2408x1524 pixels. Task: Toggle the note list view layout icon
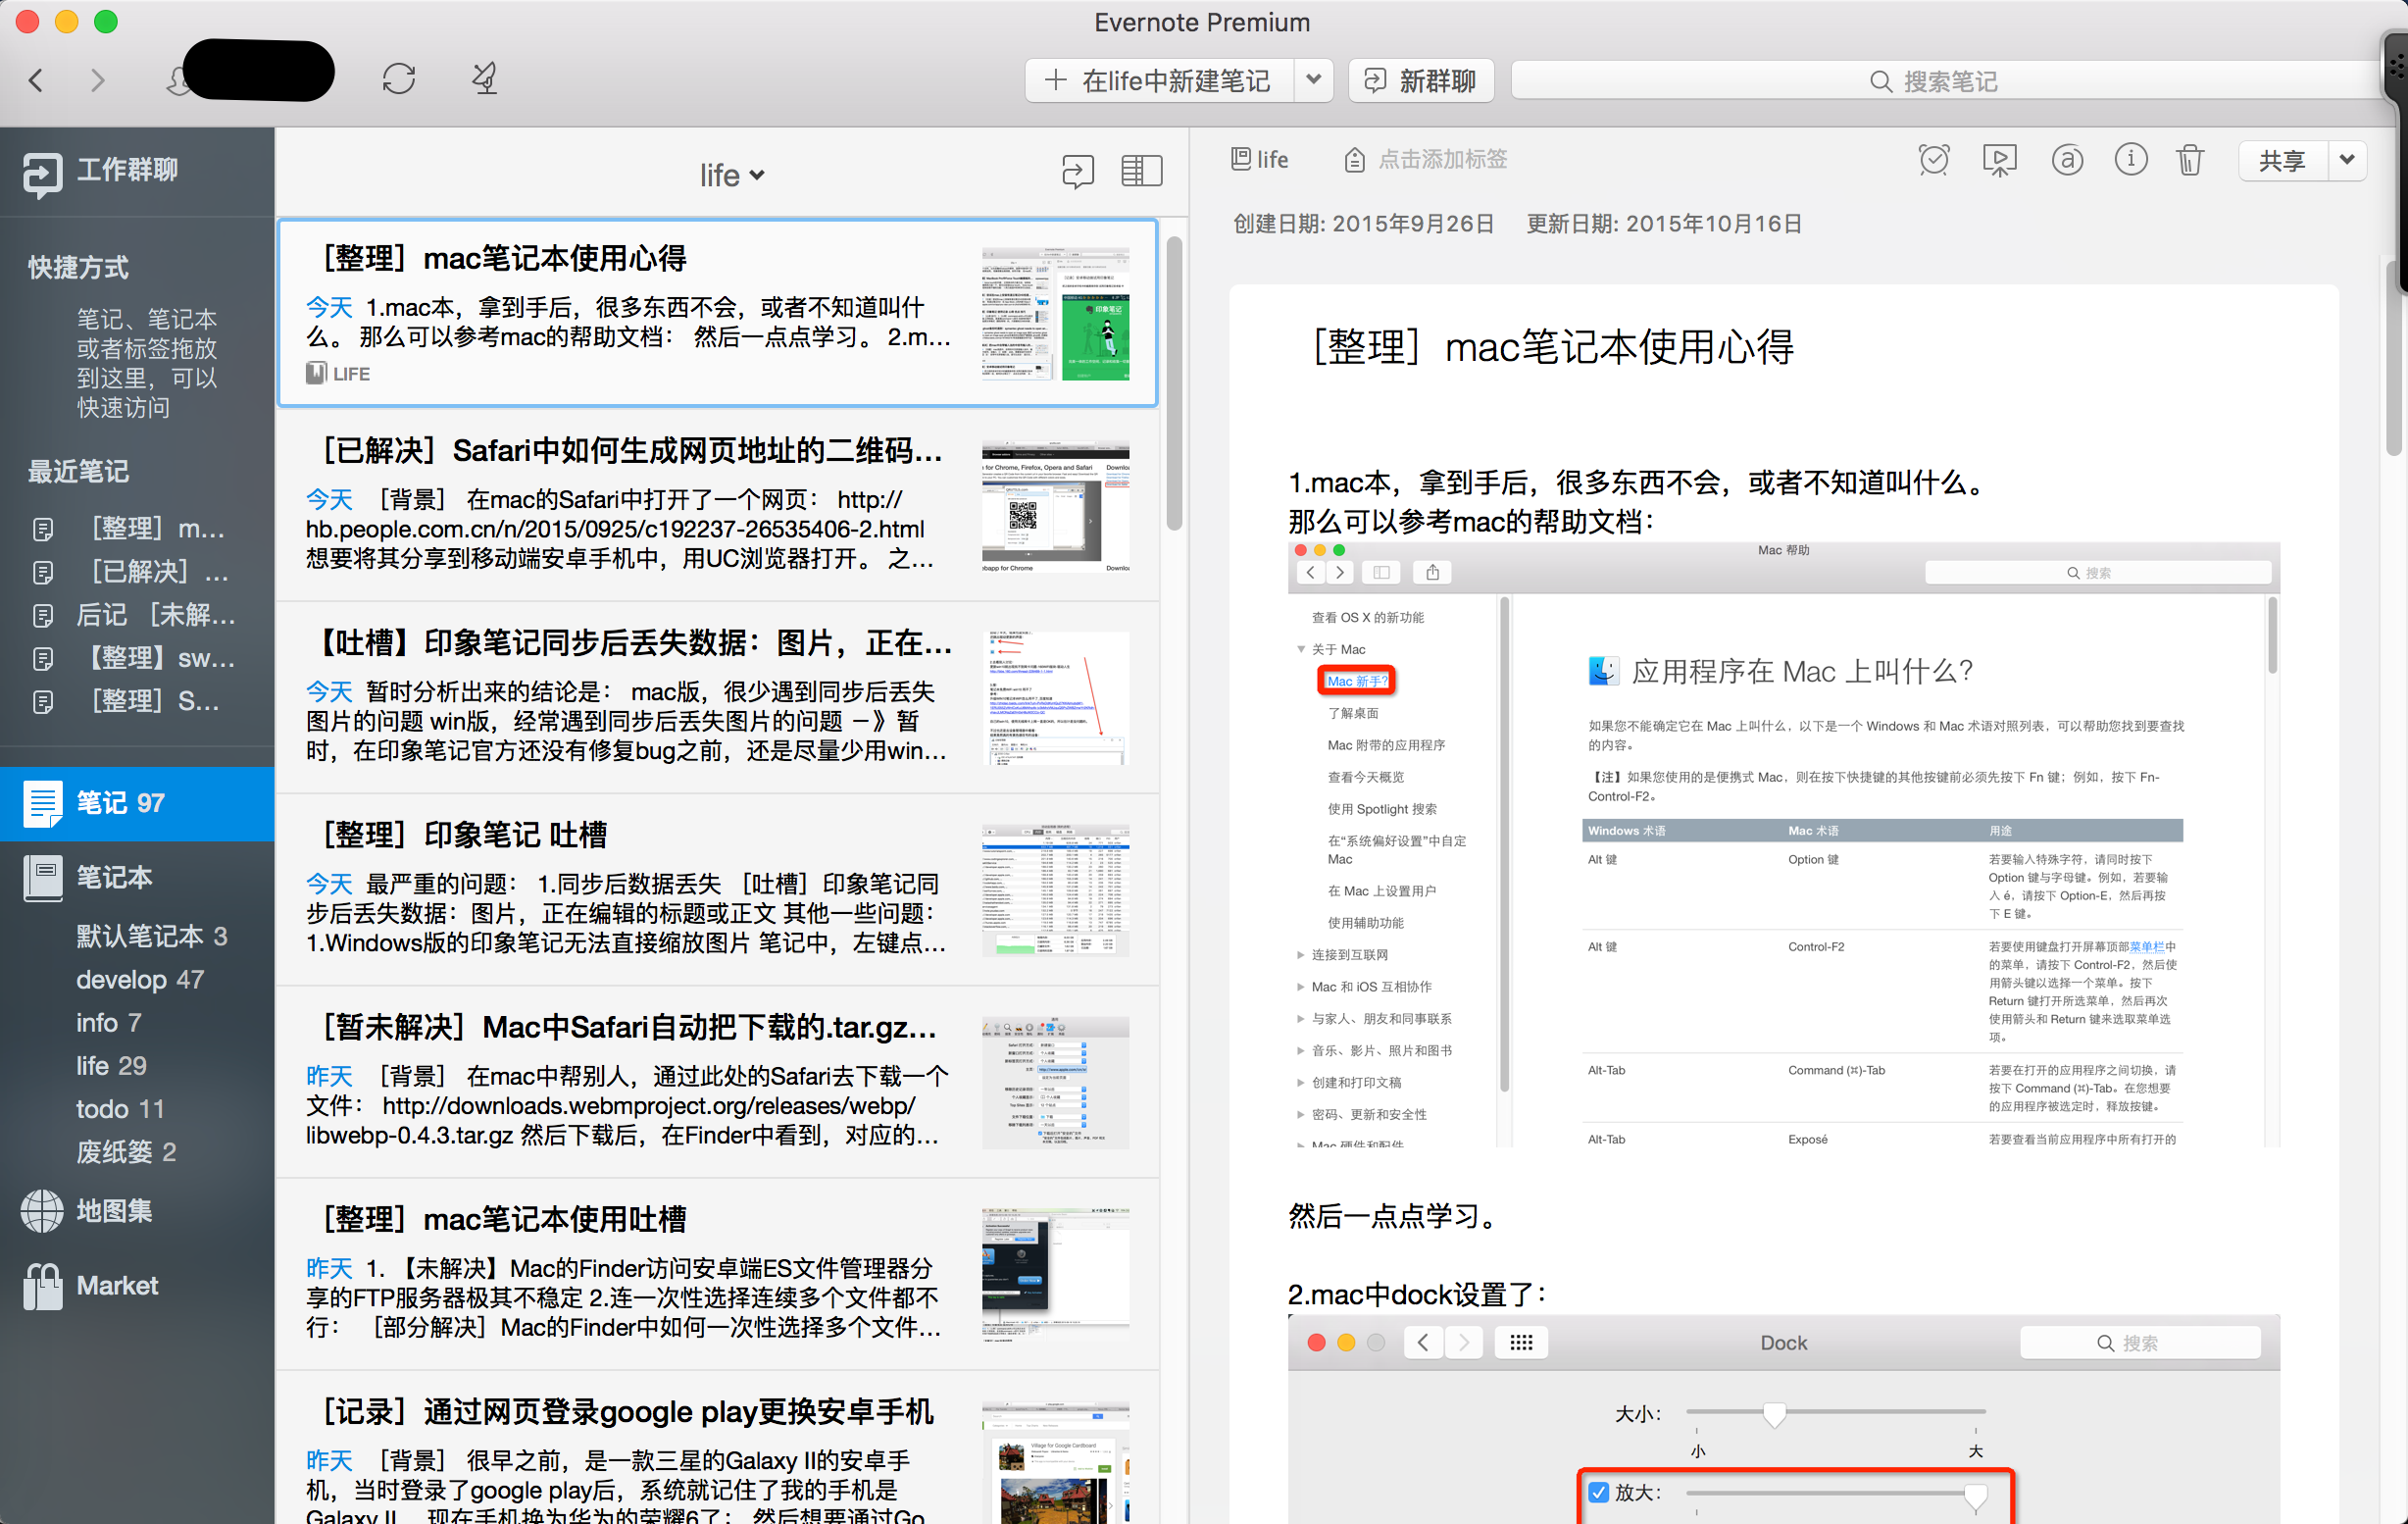pyautogui.click(x=1141, y=172)
